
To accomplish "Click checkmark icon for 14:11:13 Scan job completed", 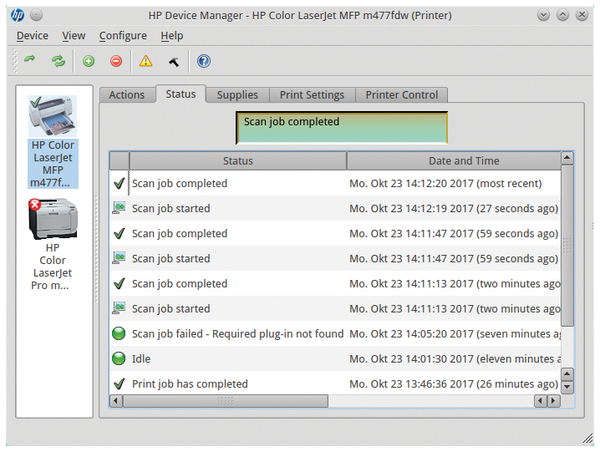I will 119,284.
